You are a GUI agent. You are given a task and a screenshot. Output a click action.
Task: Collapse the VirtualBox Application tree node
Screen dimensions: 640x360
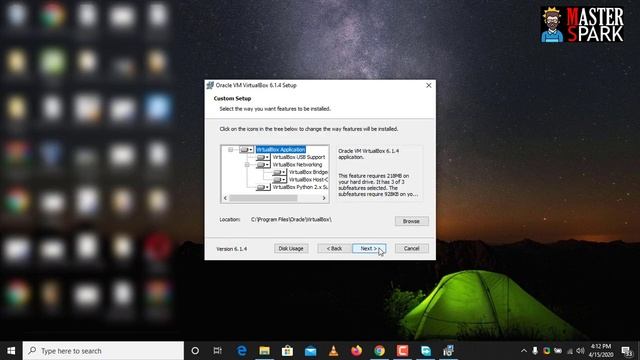[231, 150]
